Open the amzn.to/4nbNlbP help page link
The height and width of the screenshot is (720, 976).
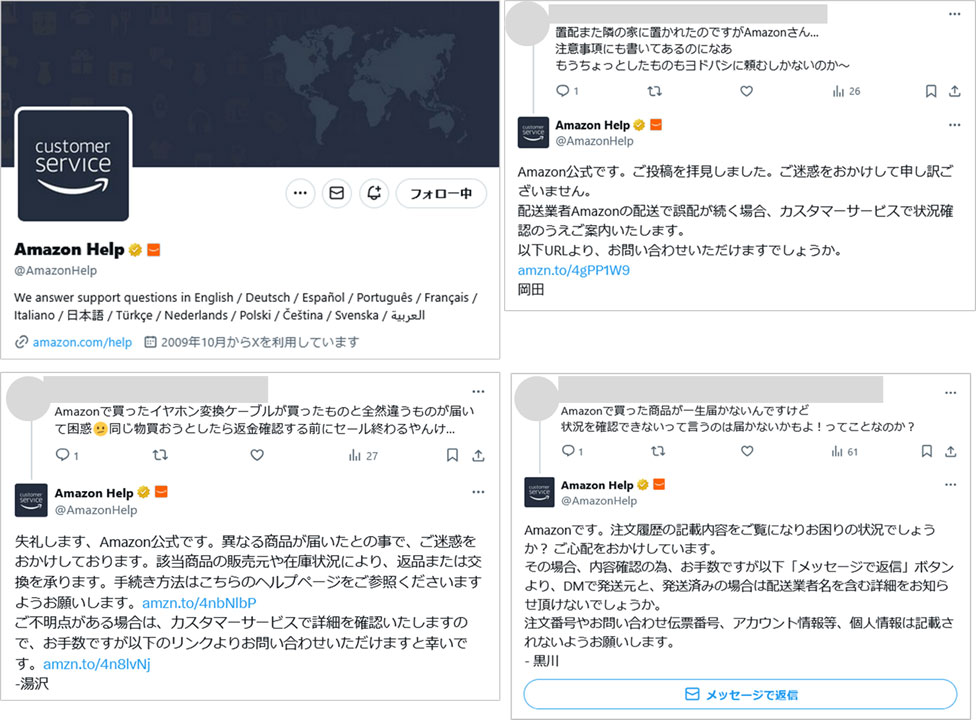coord(199,603)
